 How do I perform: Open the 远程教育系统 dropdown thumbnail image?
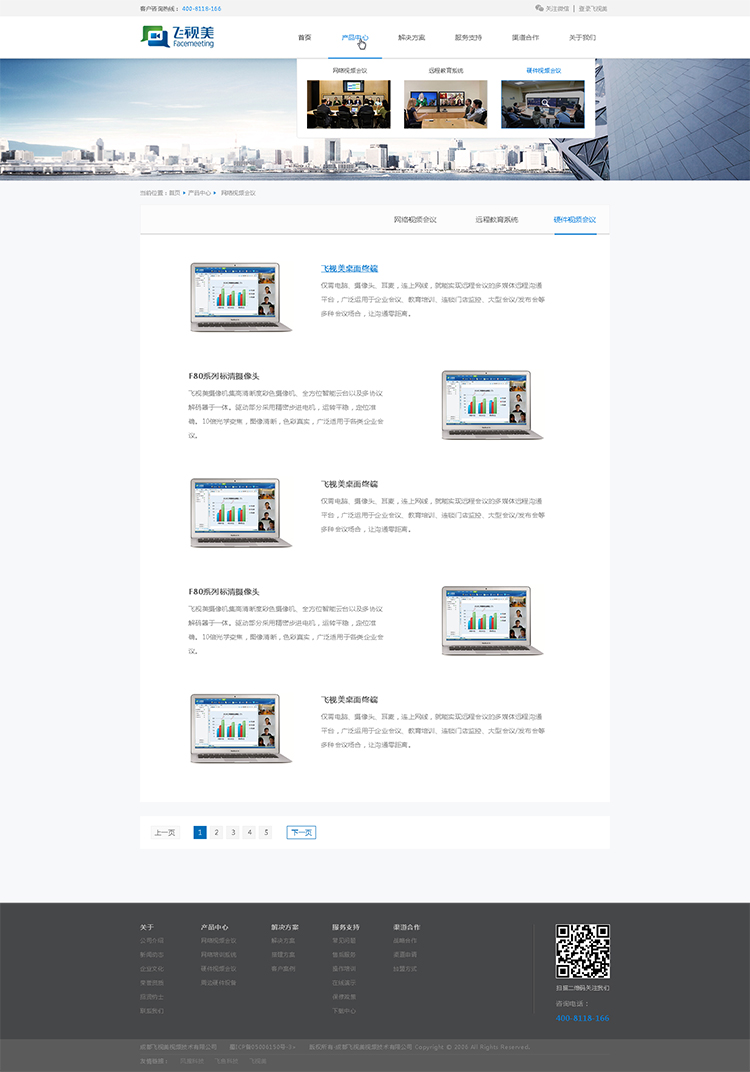point(446,104)
